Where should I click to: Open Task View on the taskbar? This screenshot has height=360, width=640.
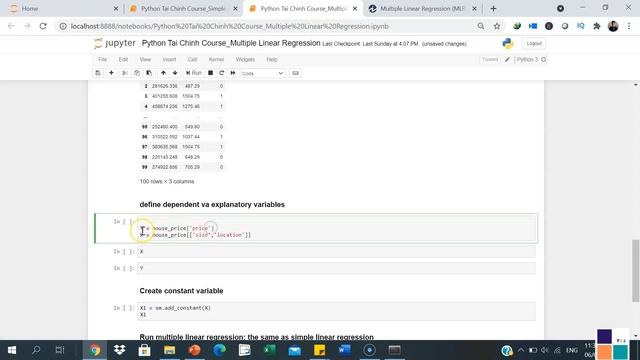click(x=60, y=350)
